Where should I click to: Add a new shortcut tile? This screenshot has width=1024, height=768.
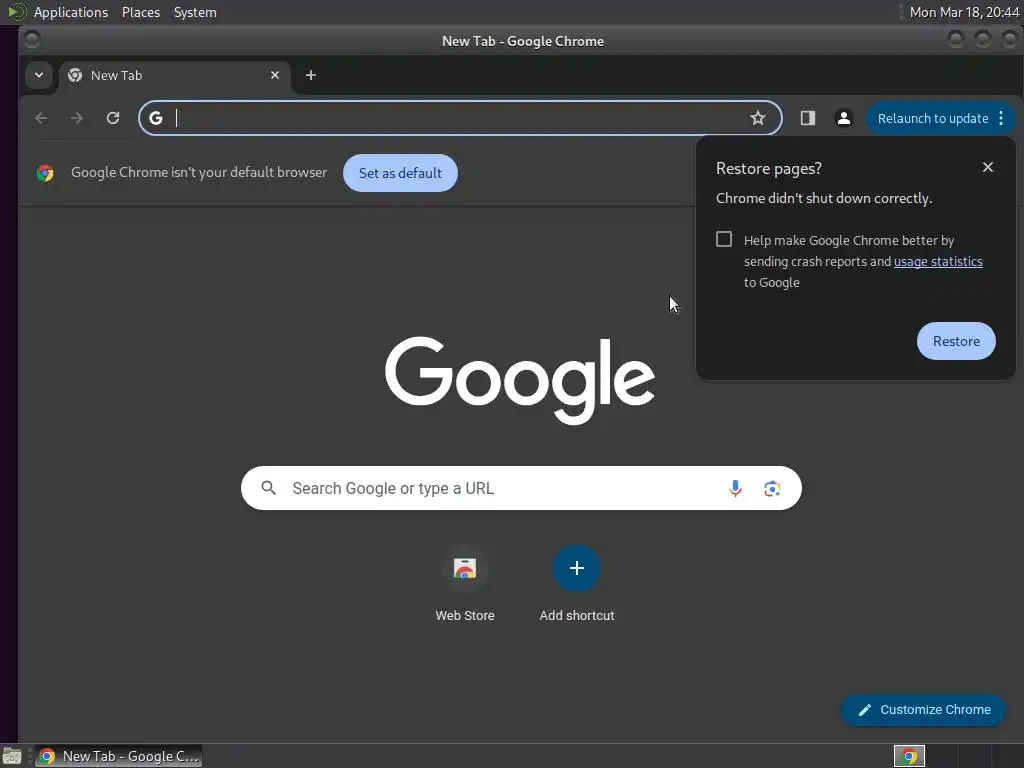point(577,583)
